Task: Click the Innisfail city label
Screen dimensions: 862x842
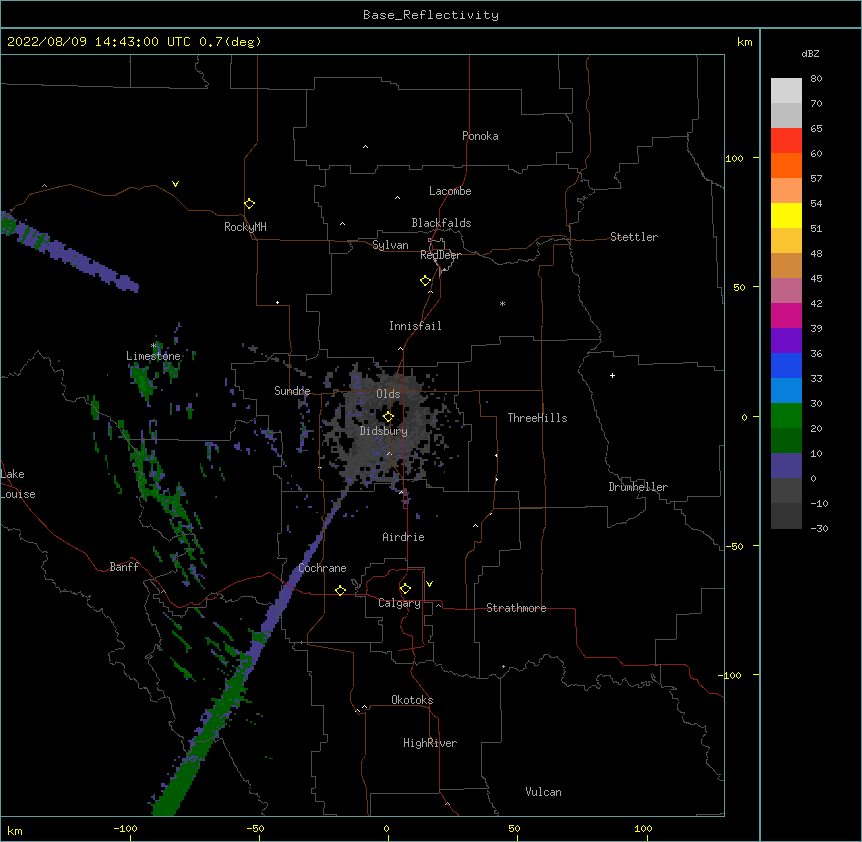Action: click(x=415, y=326)
